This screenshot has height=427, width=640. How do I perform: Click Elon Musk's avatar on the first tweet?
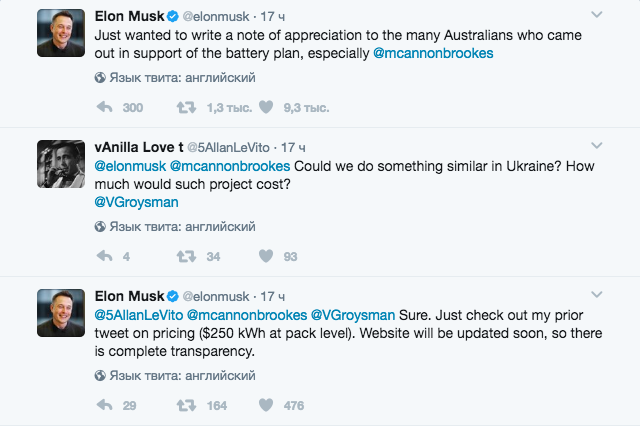click(x=61, y=35)
